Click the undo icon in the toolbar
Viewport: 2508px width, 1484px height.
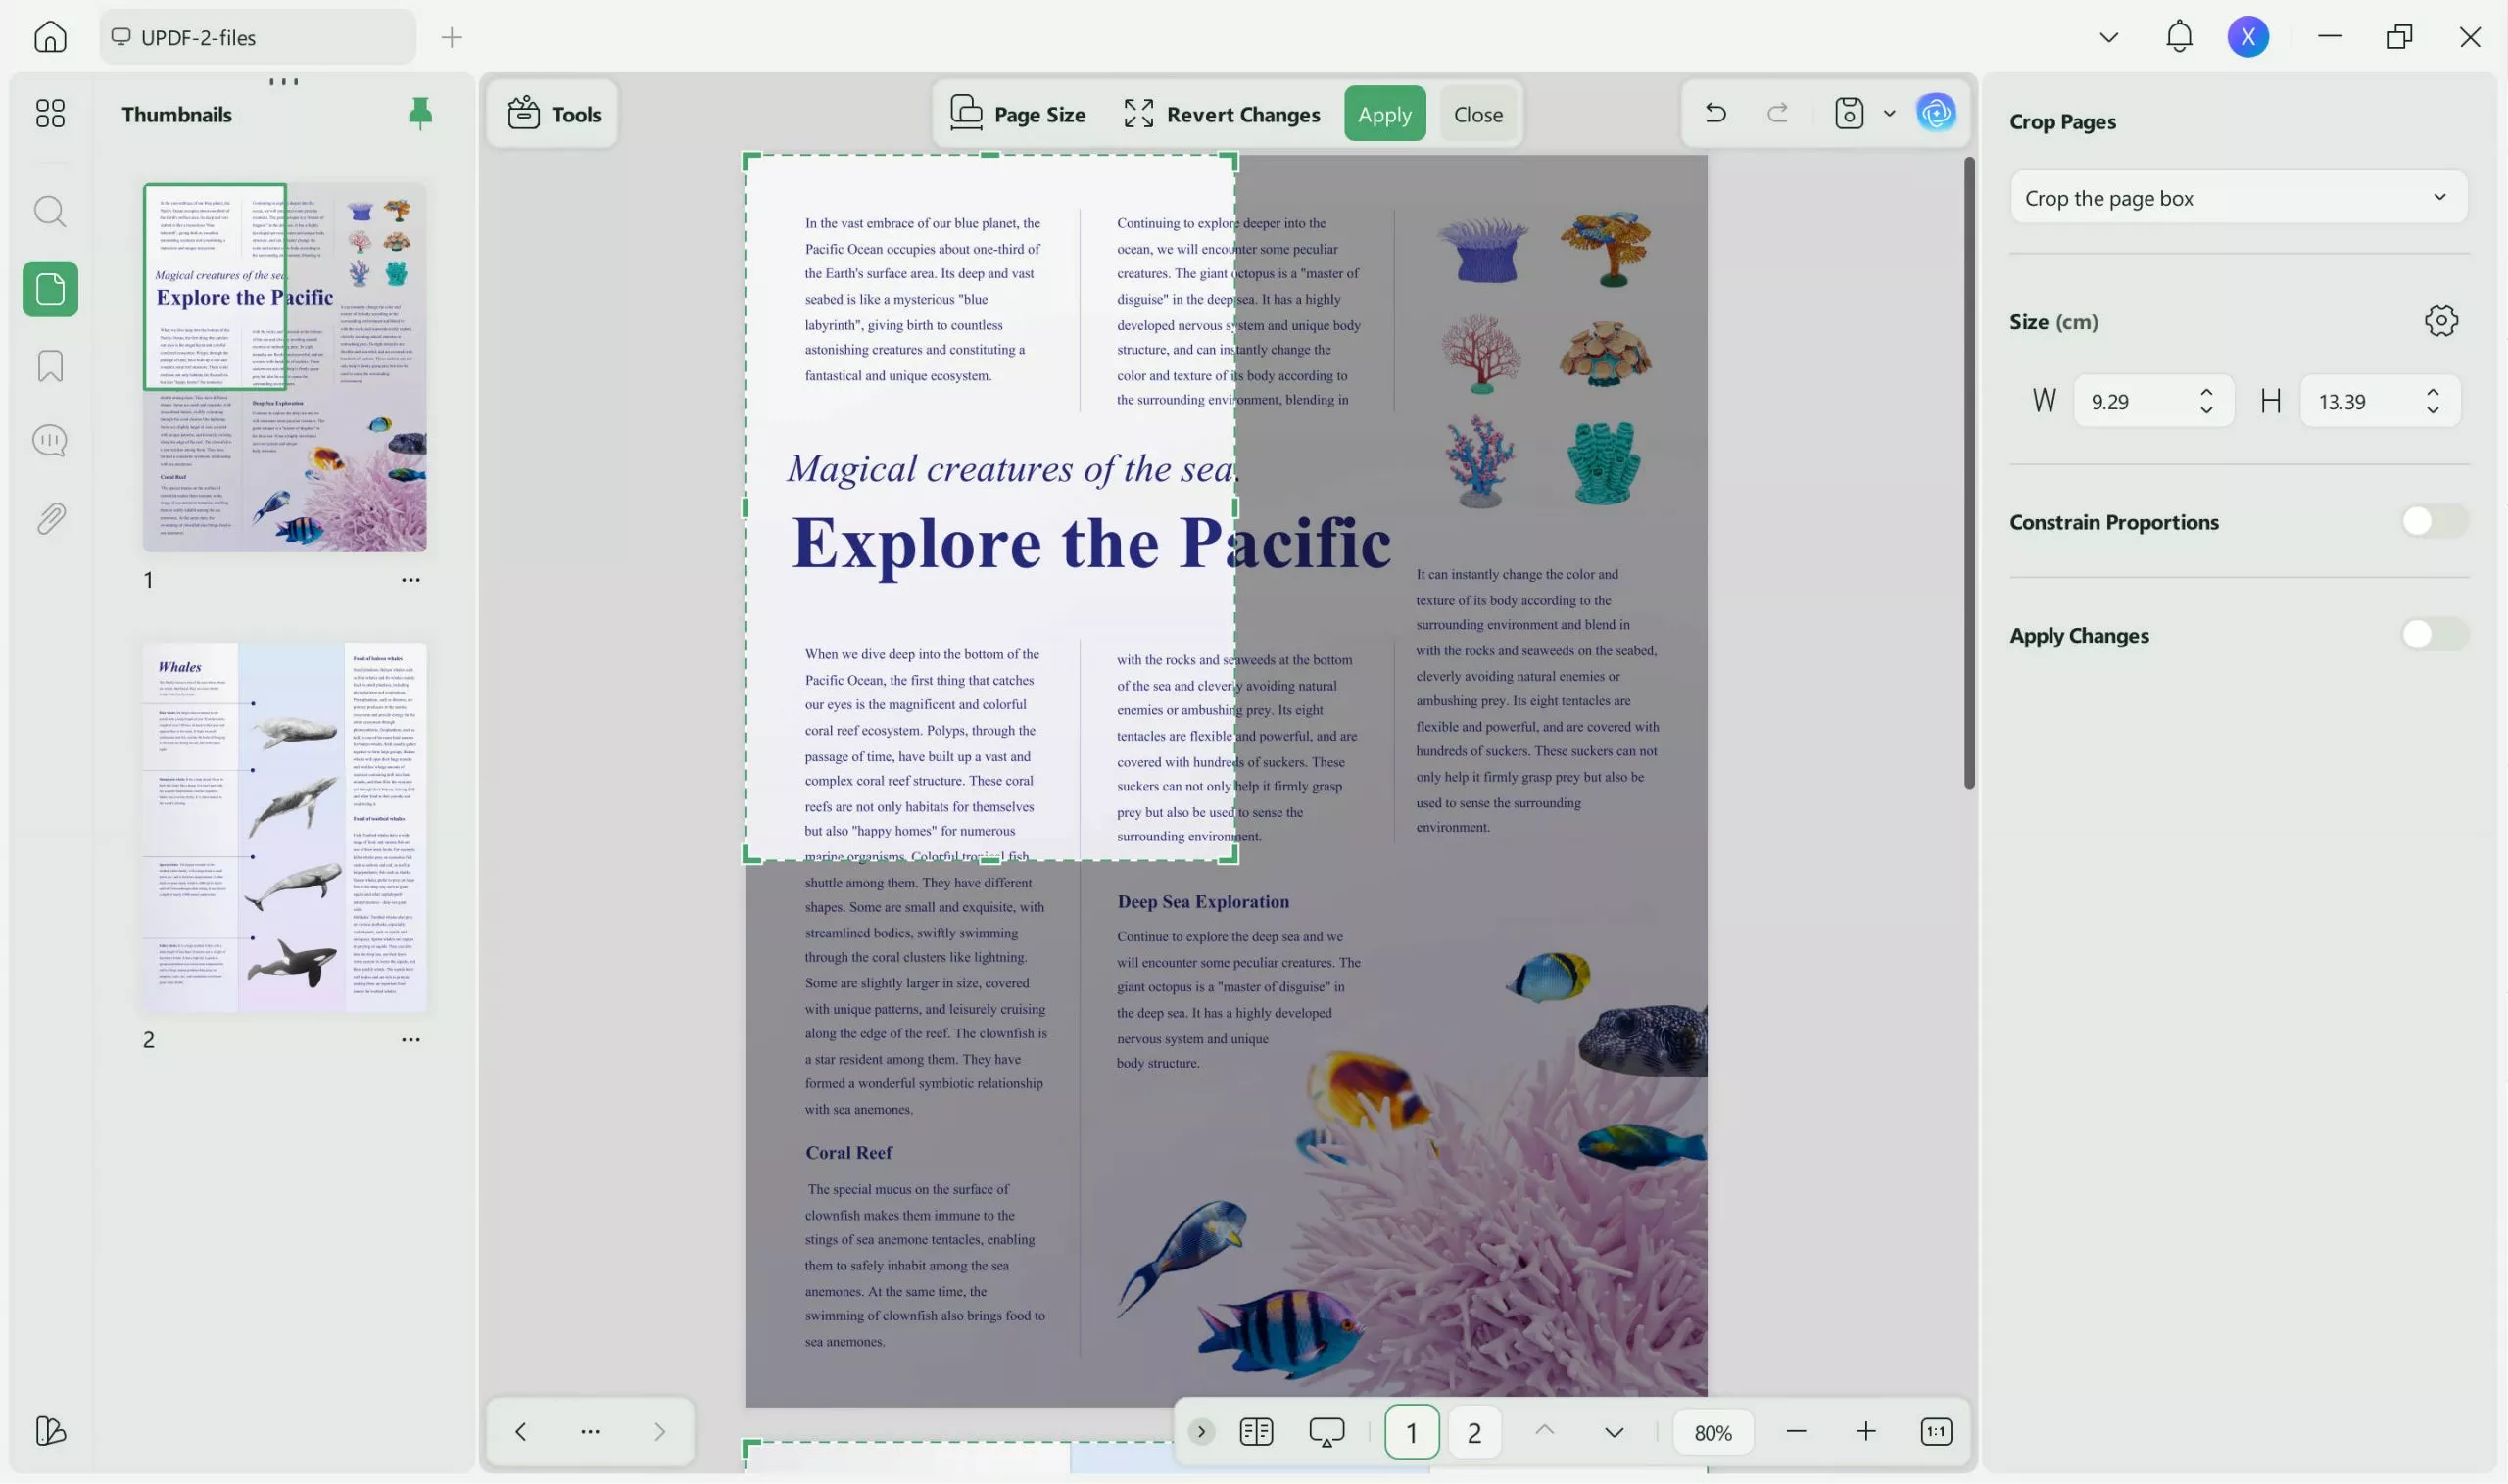click(x=1715, y=113)
